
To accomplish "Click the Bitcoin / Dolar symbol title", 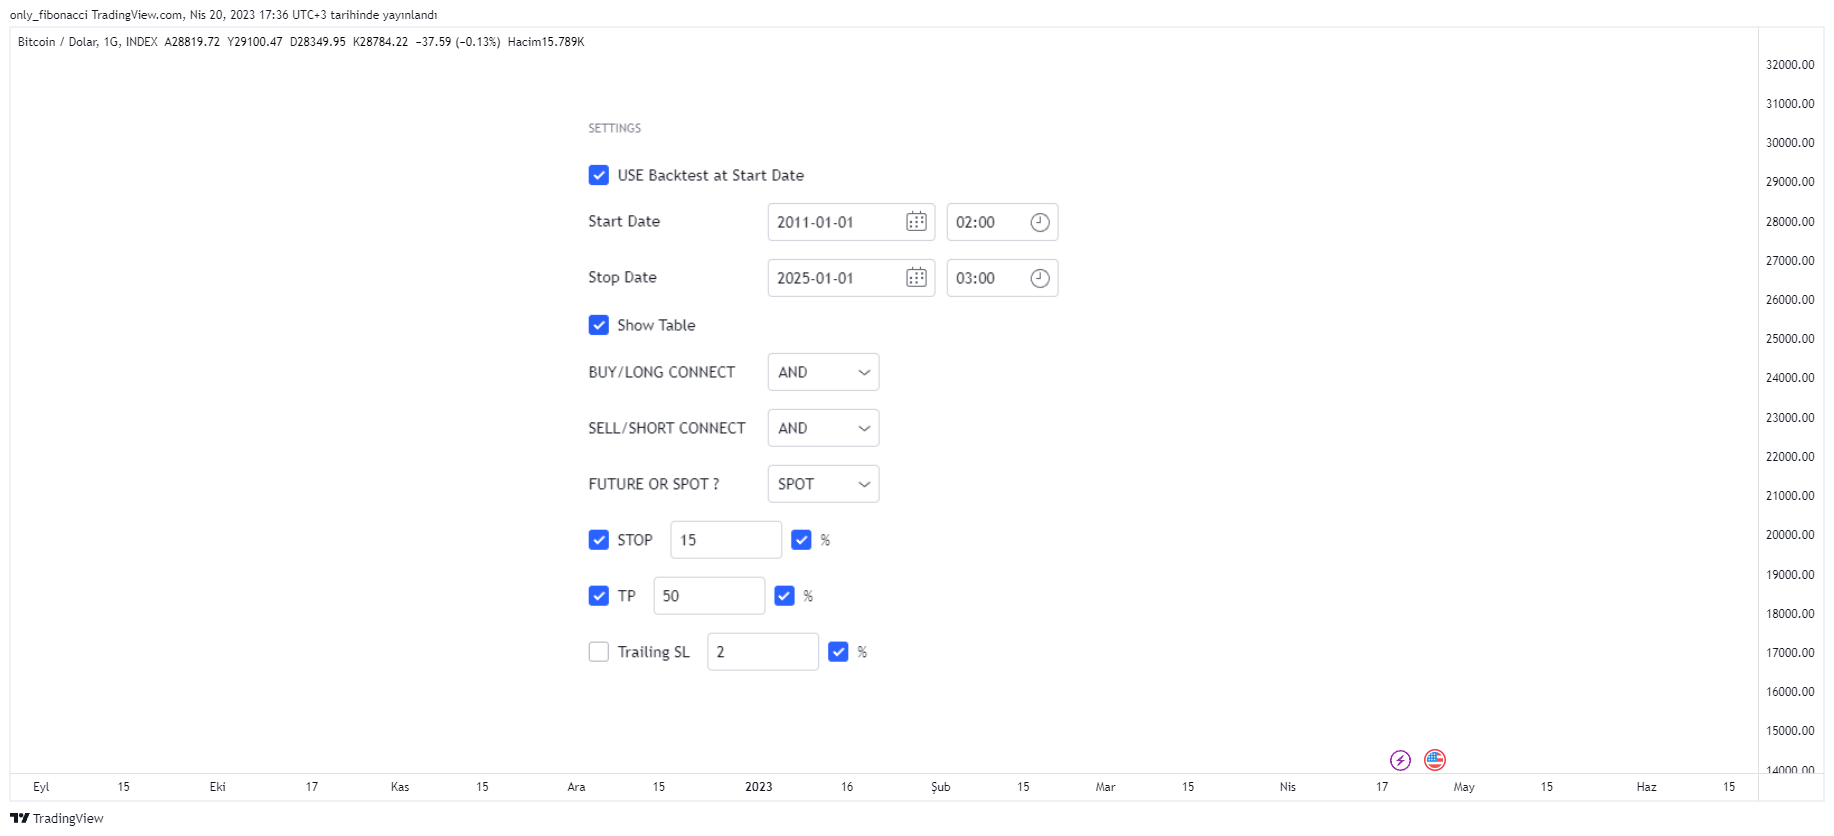I will [x=57, y=42].
